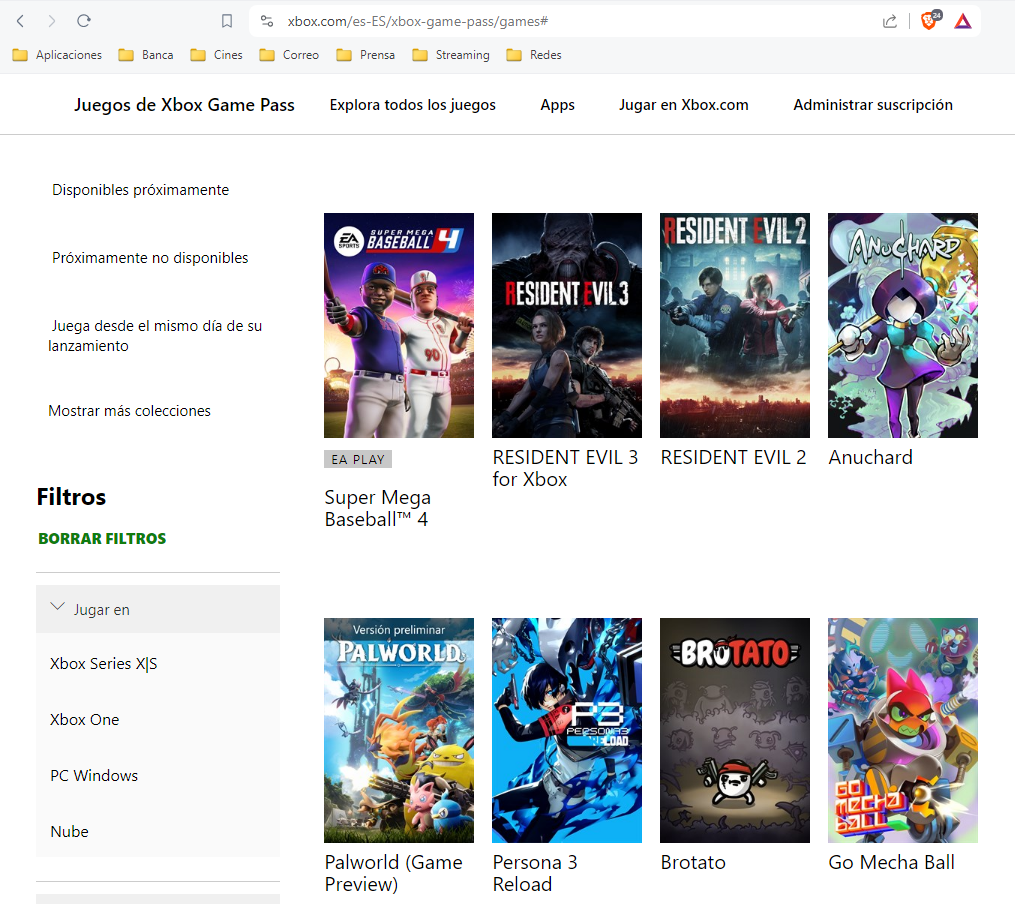Open the Correo bookmarks folder
This screenshot has height=904, width=1015.
tap(289, 55)
